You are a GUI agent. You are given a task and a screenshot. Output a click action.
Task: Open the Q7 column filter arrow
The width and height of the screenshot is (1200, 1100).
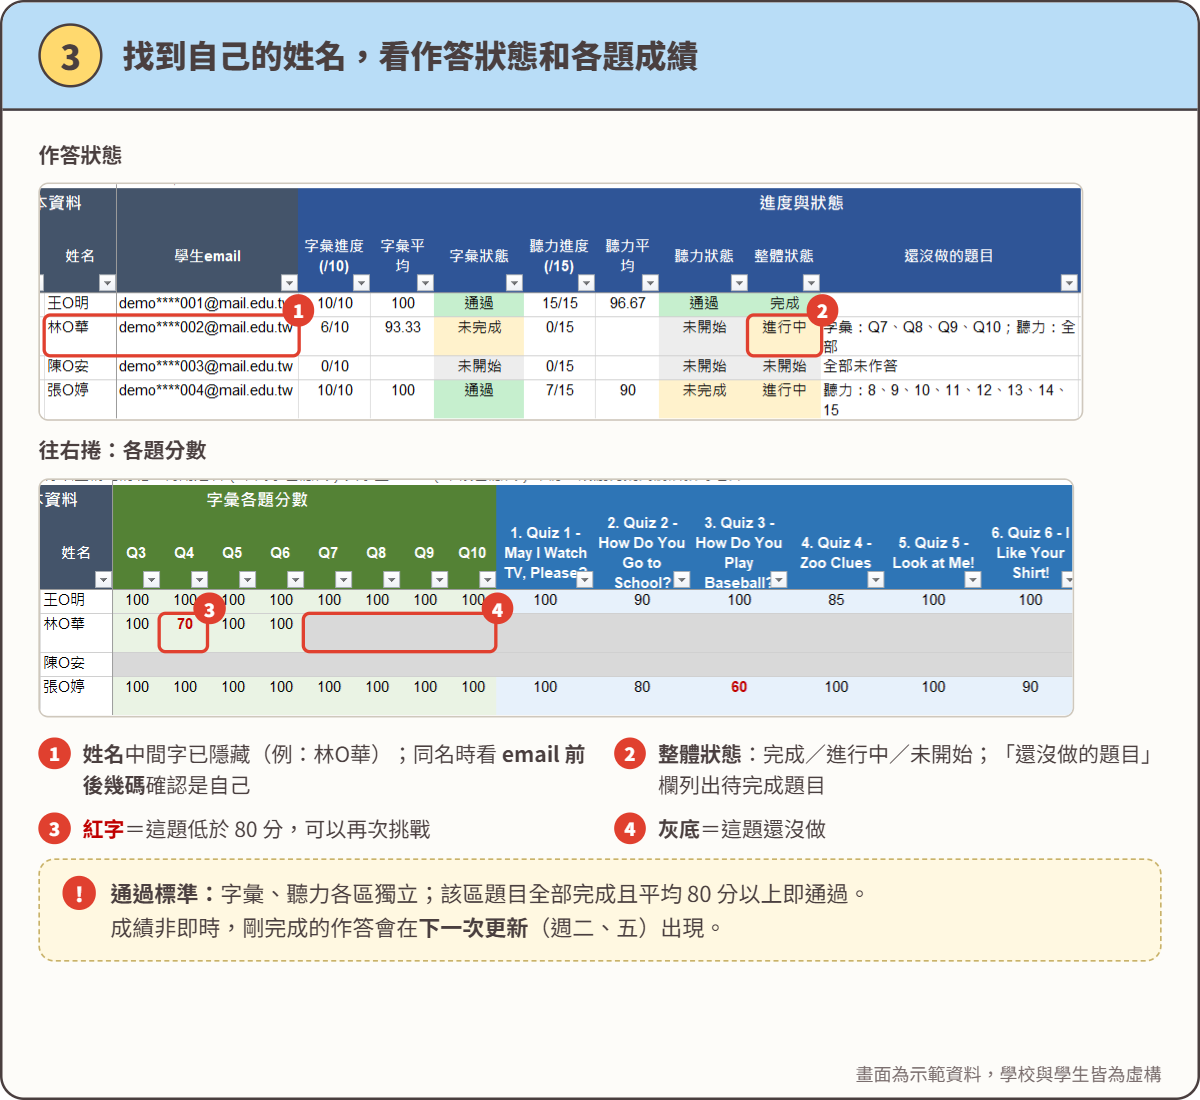click(x=343, y=580)
